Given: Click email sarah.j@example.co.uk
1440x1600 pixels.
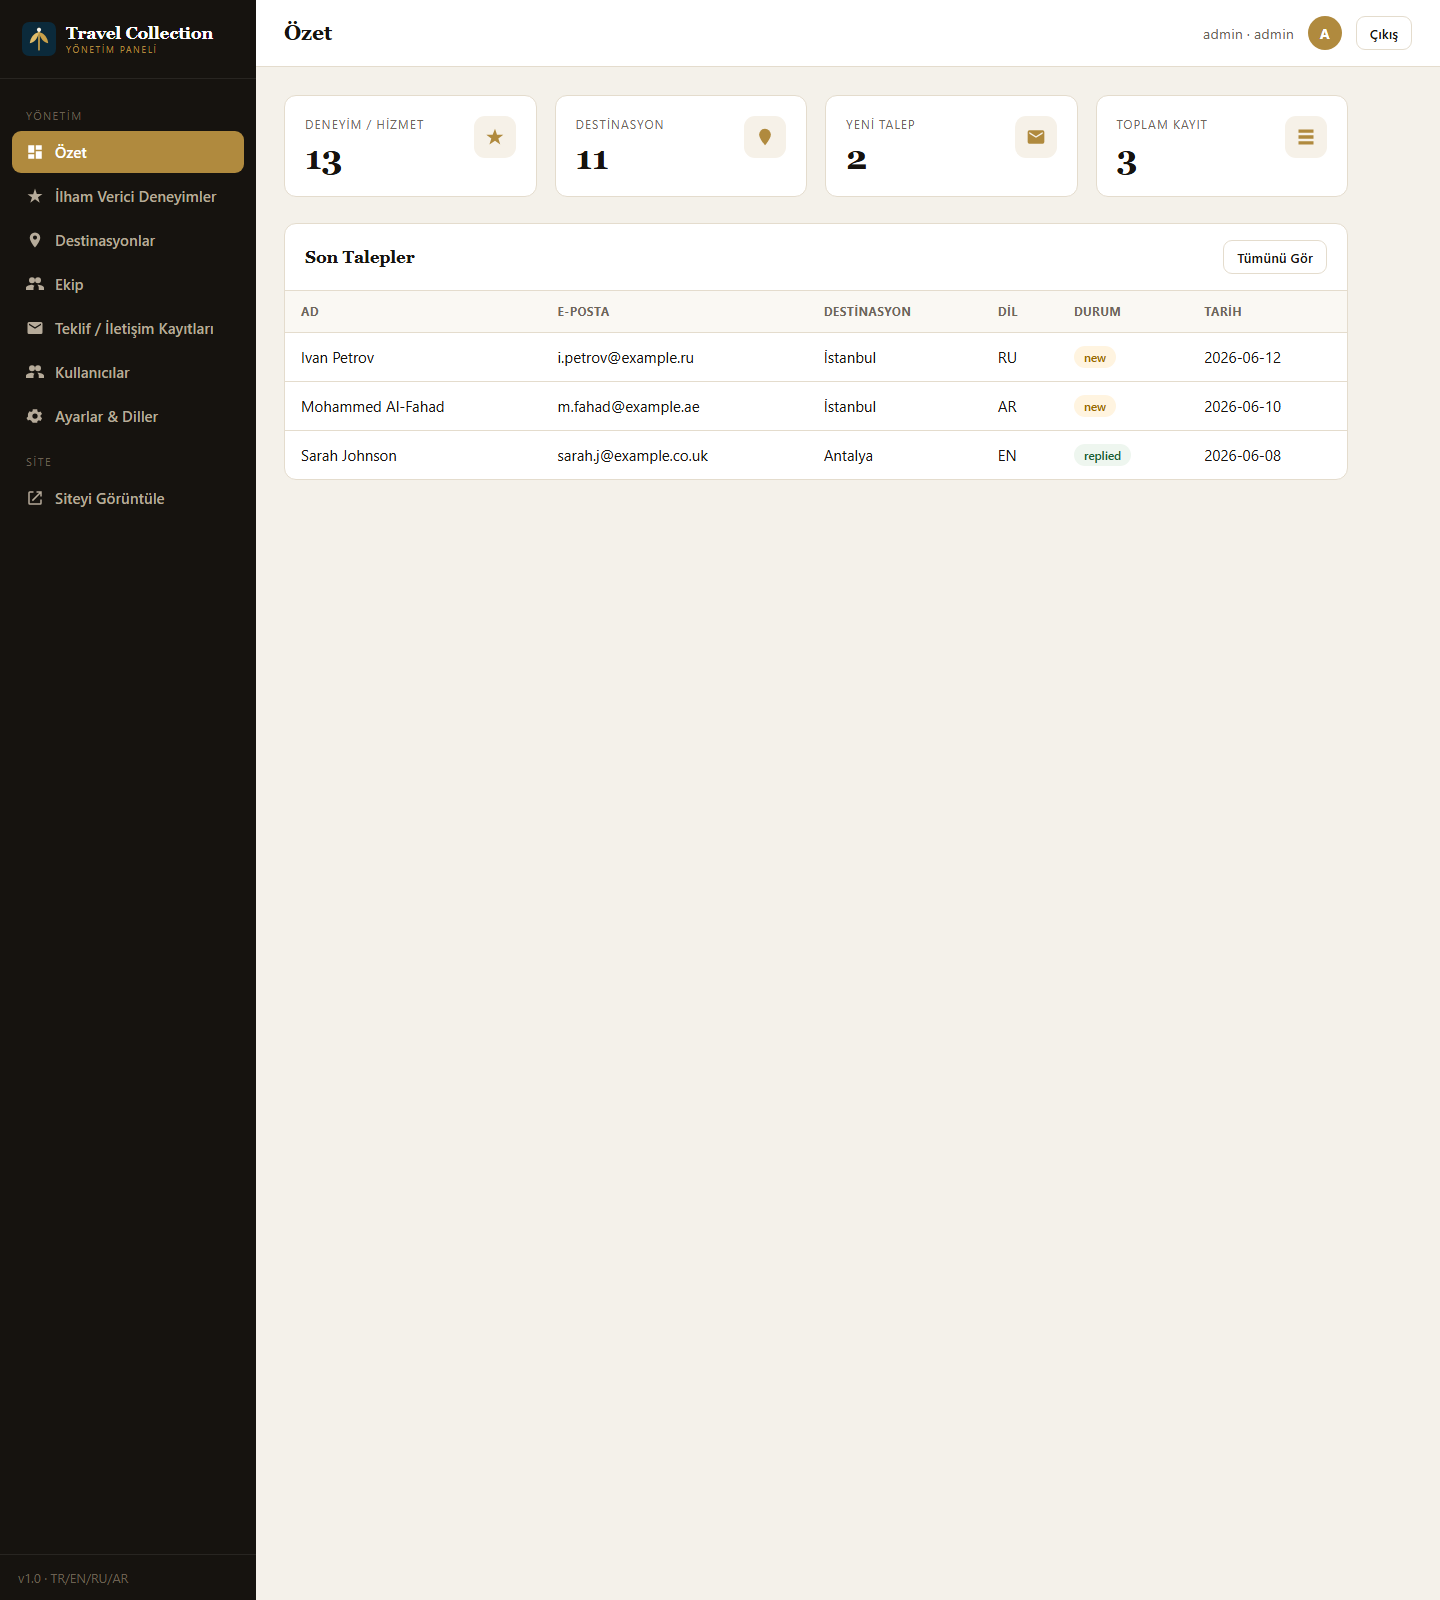Looking at the screenshot, I should pos(632,456).
